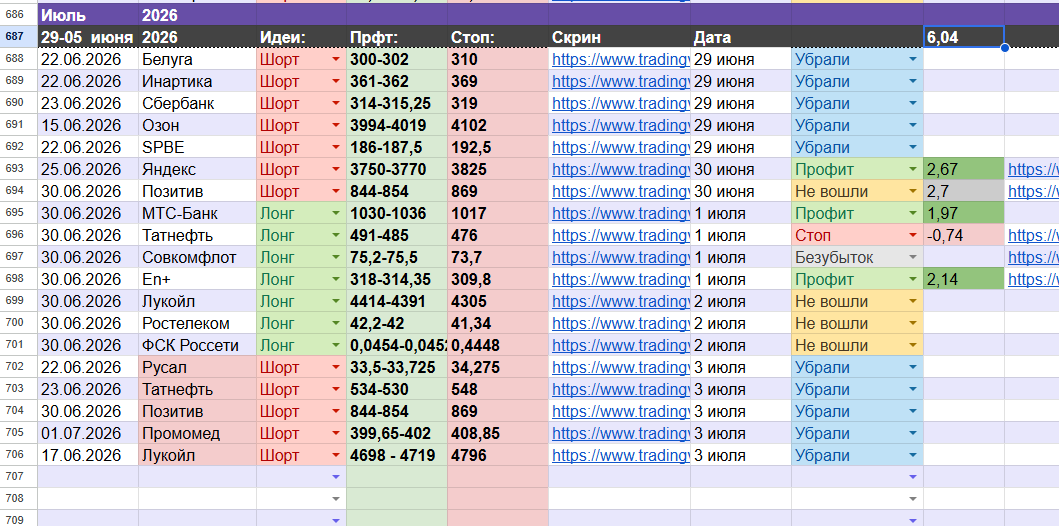Select the date cell 17.06.2026
1059x526 pixels.
(x=88, y=455)
